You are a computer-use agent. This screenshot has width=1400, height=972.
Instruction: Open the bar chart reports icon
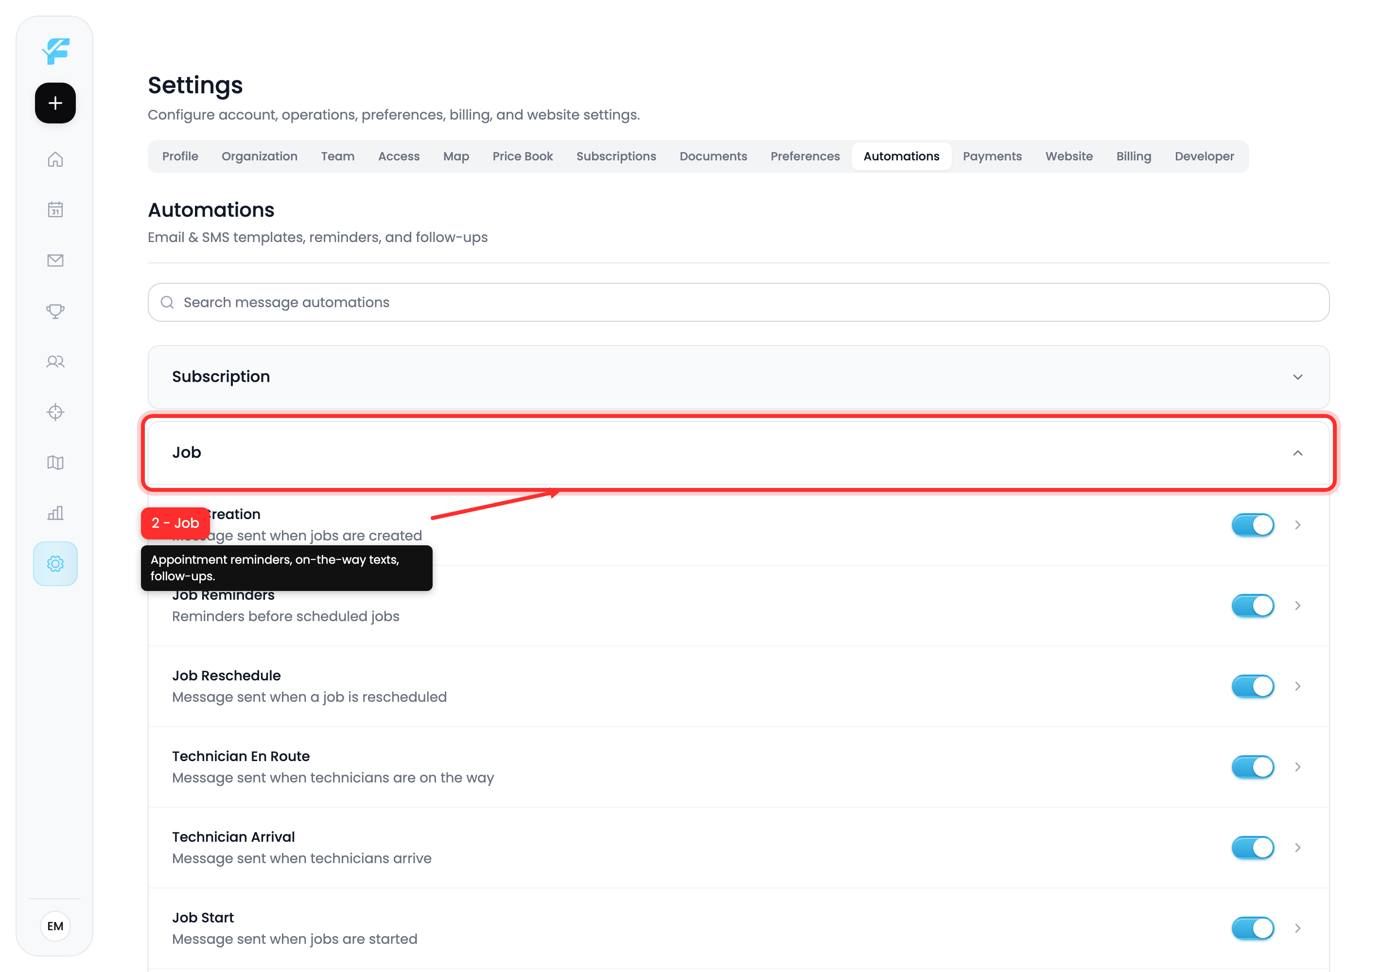pos(55,513)
